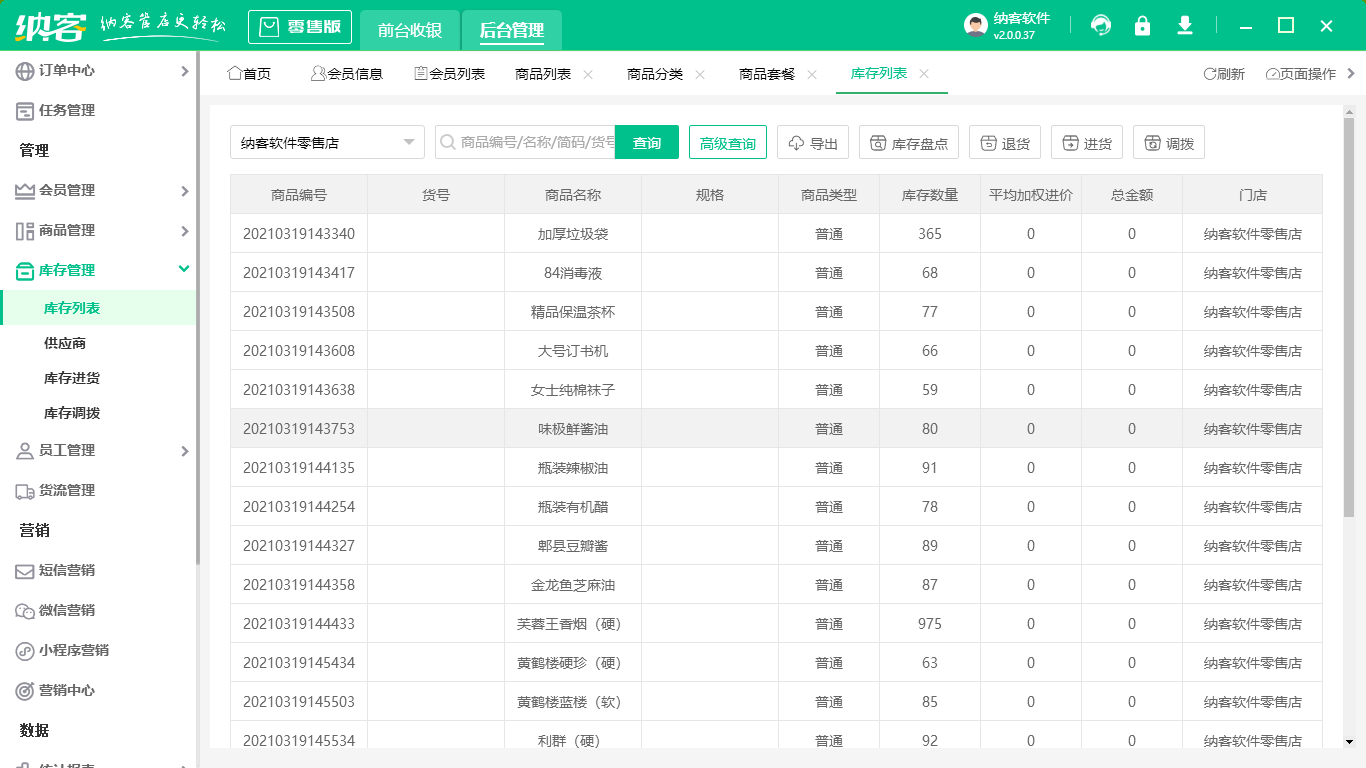
Task: Switch to the 前台收银 mode
Action: 410,30
